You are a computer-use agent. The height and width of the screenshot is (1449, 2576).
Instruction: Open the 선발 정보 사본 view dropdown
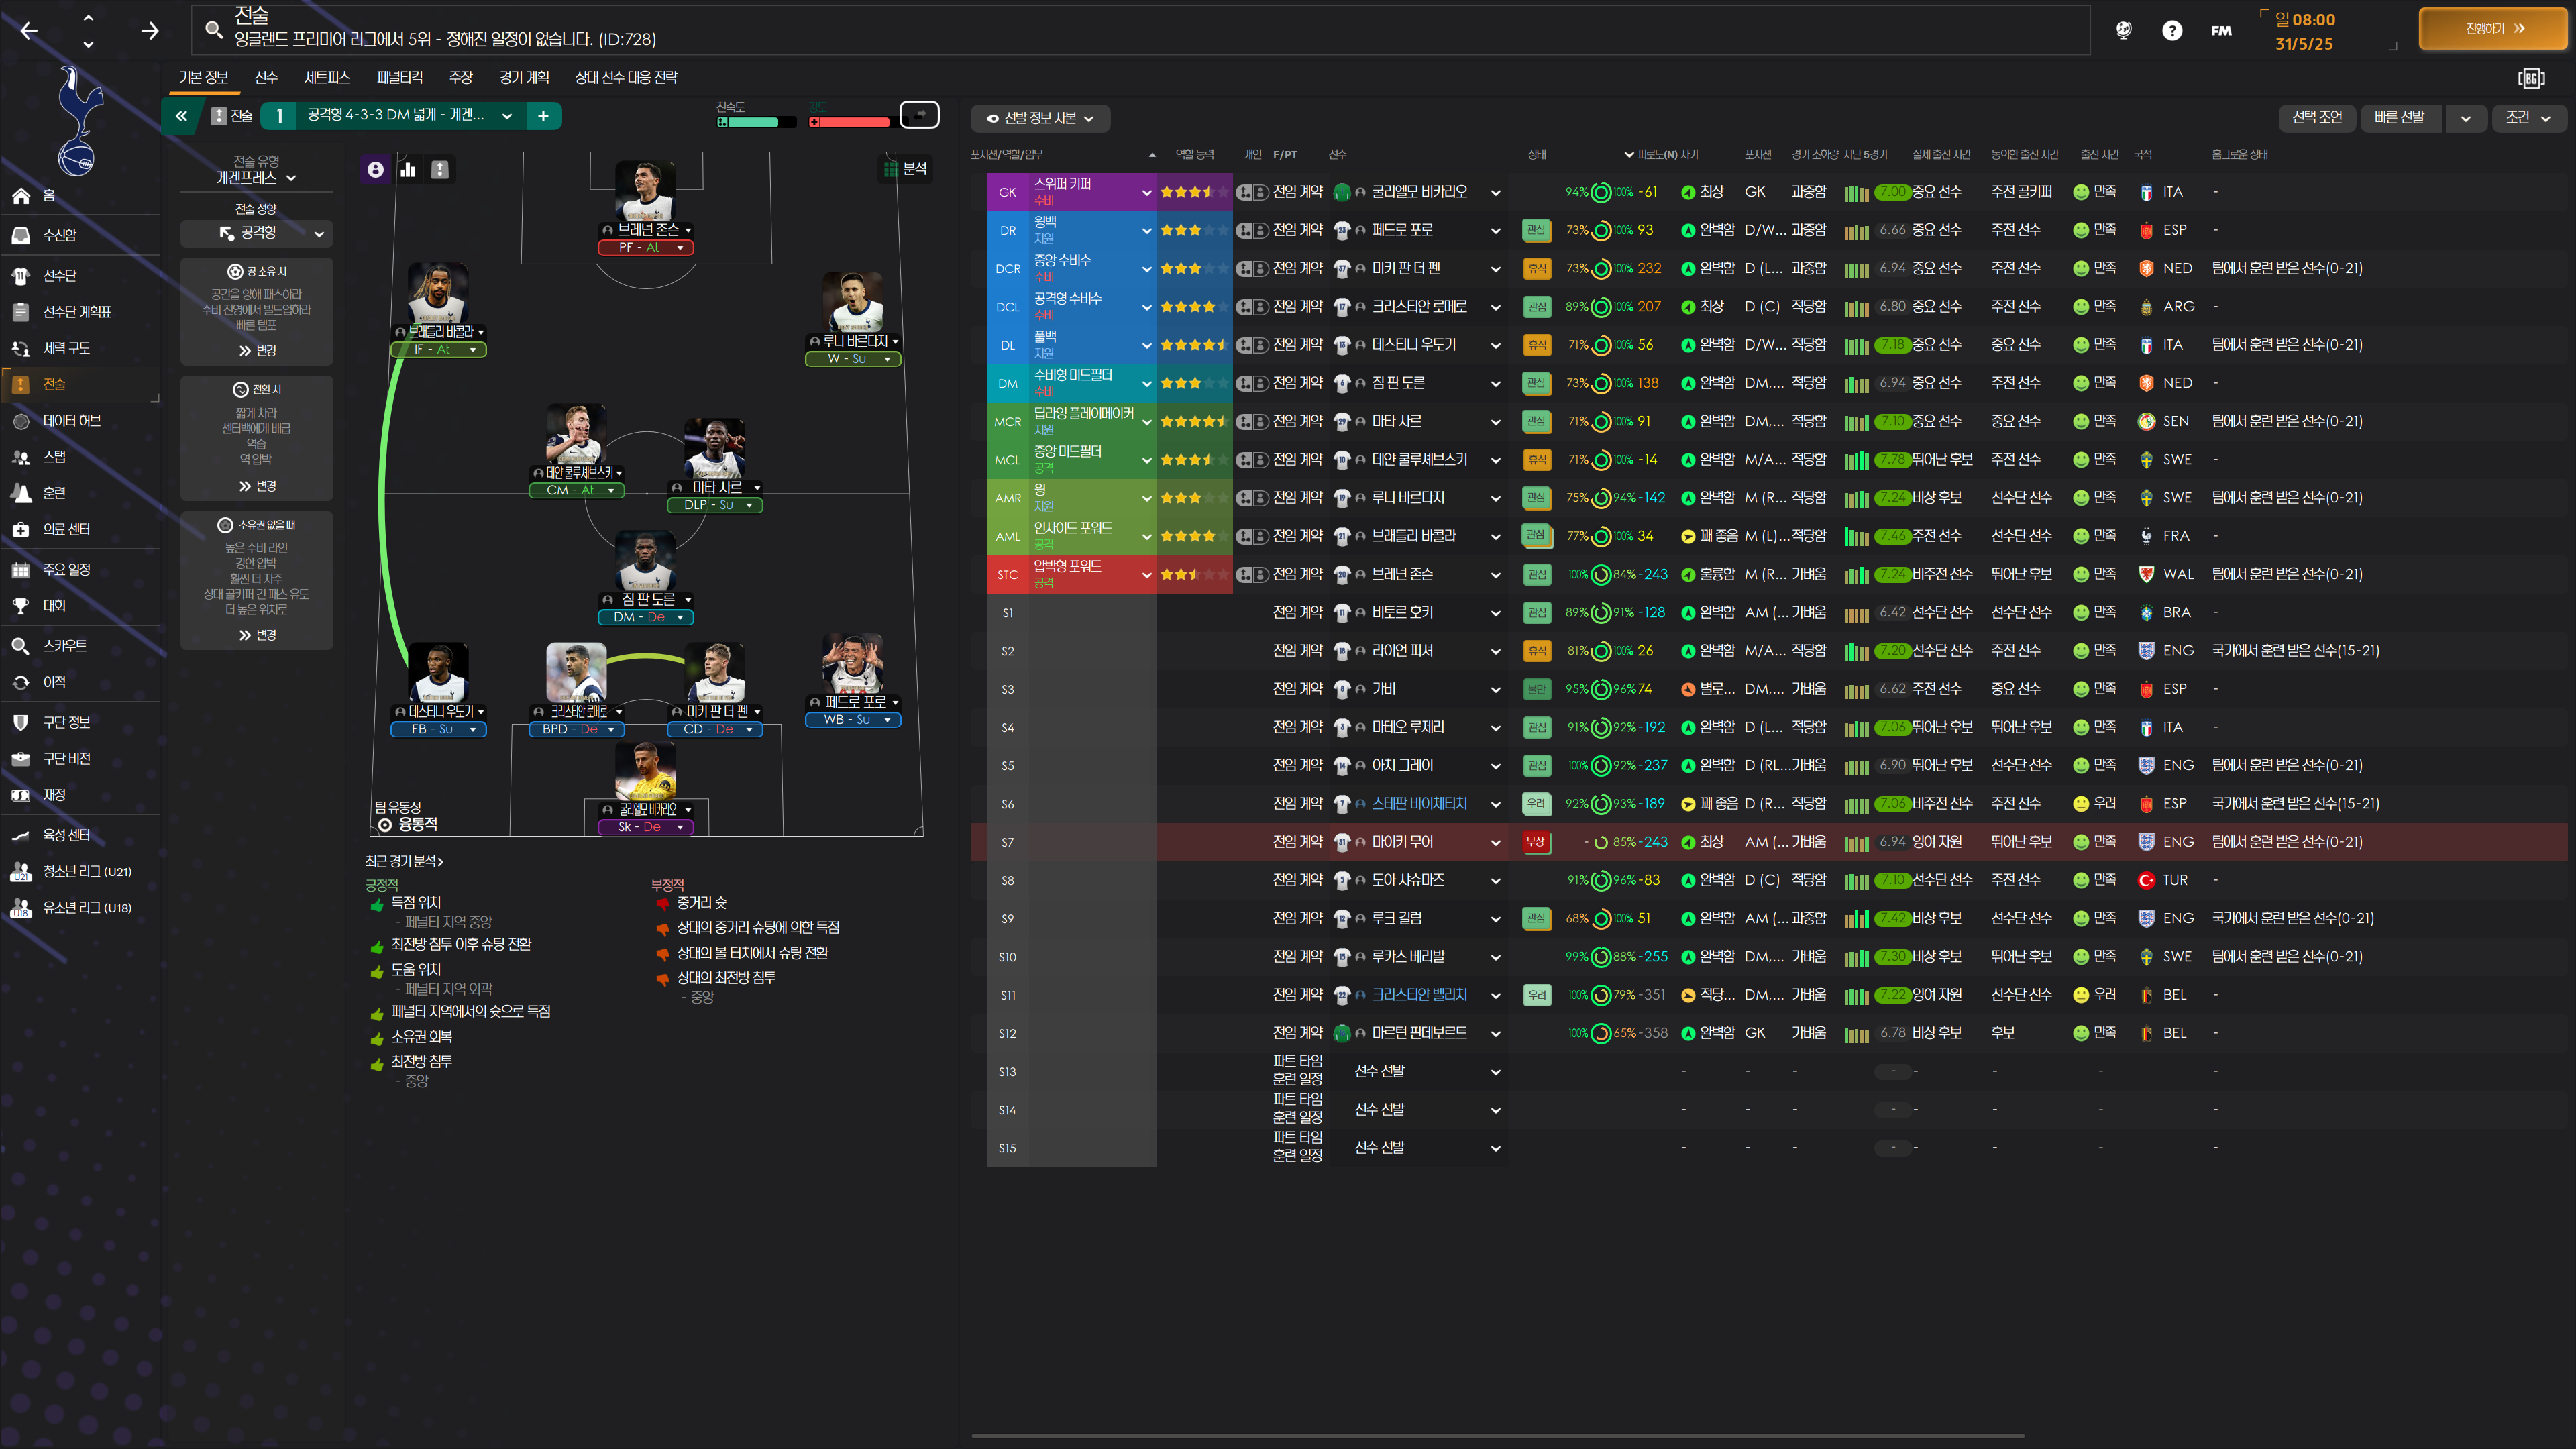1040,118
